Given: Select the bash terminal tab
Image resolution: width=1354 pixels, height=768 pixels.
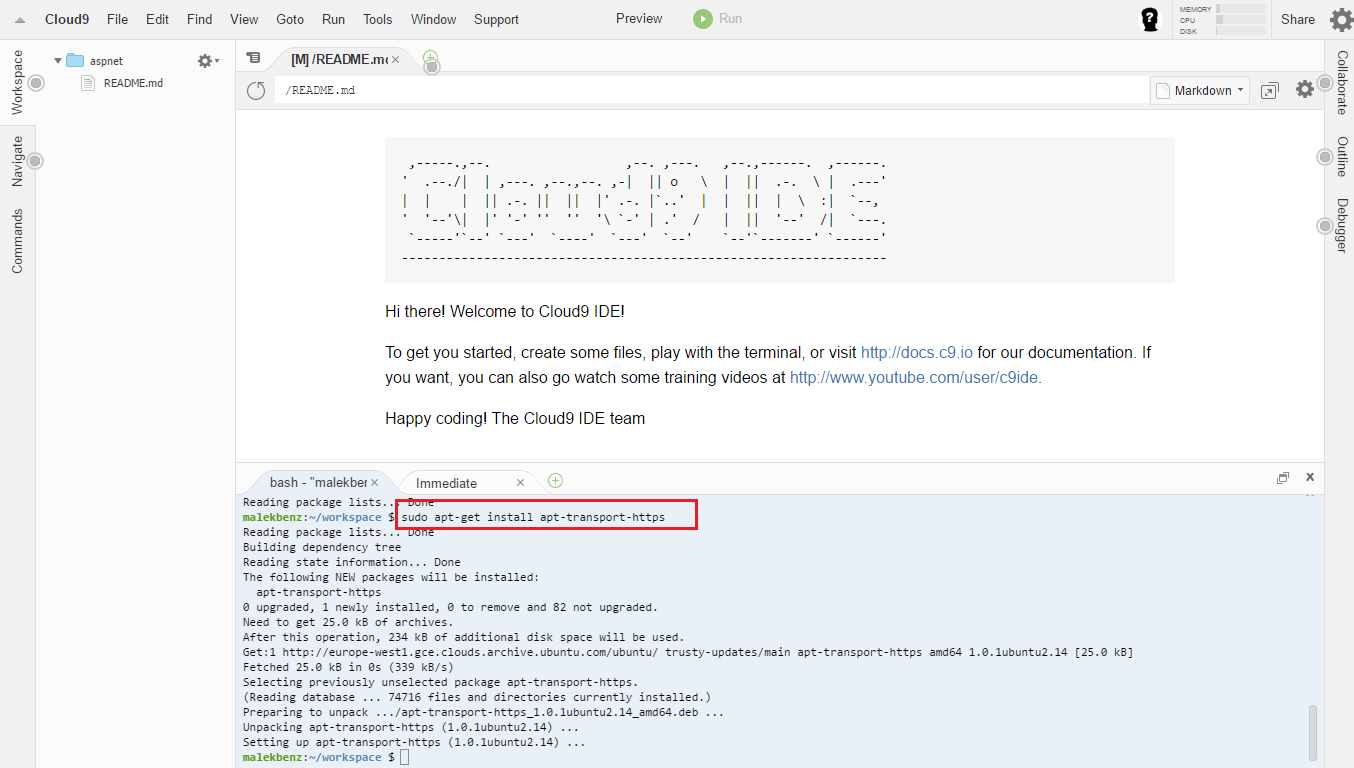Looking at the screenshot, I should tap(318, 482).
